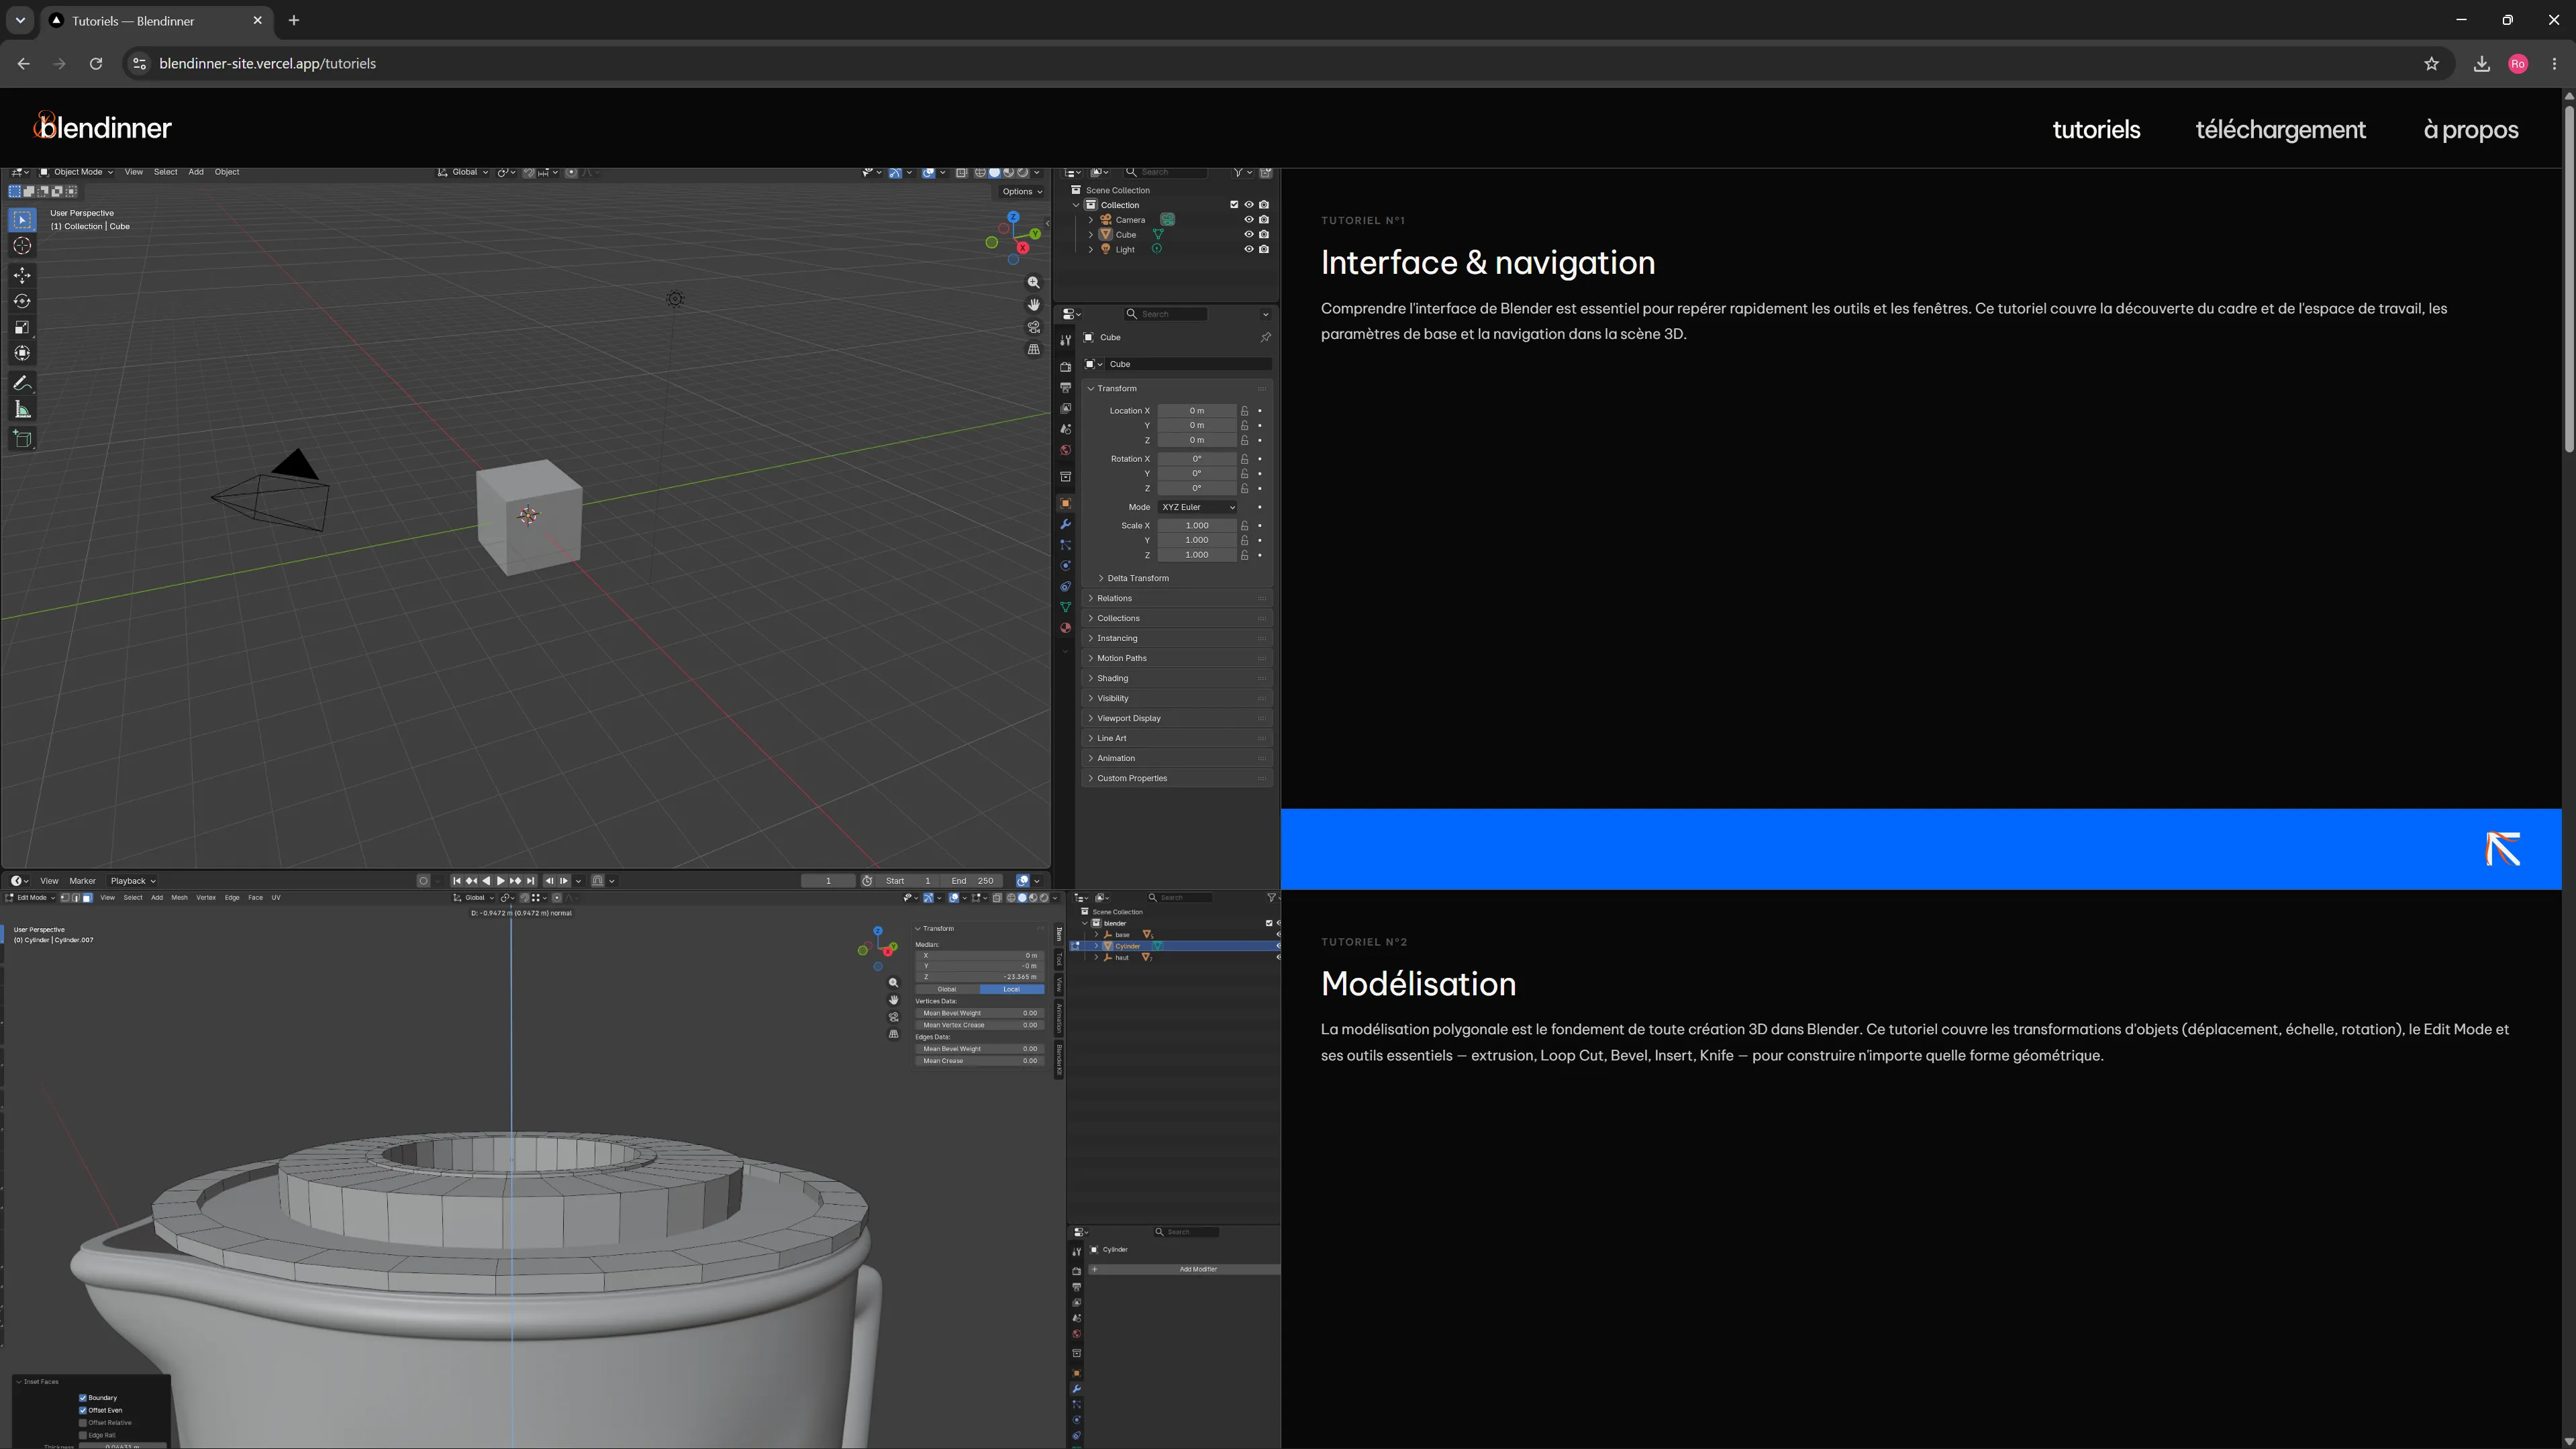This screenshot has height=1449, width=2576.
Task: Open the Mesh menu in Edit Mode header
Action: [x=179, y=898]
